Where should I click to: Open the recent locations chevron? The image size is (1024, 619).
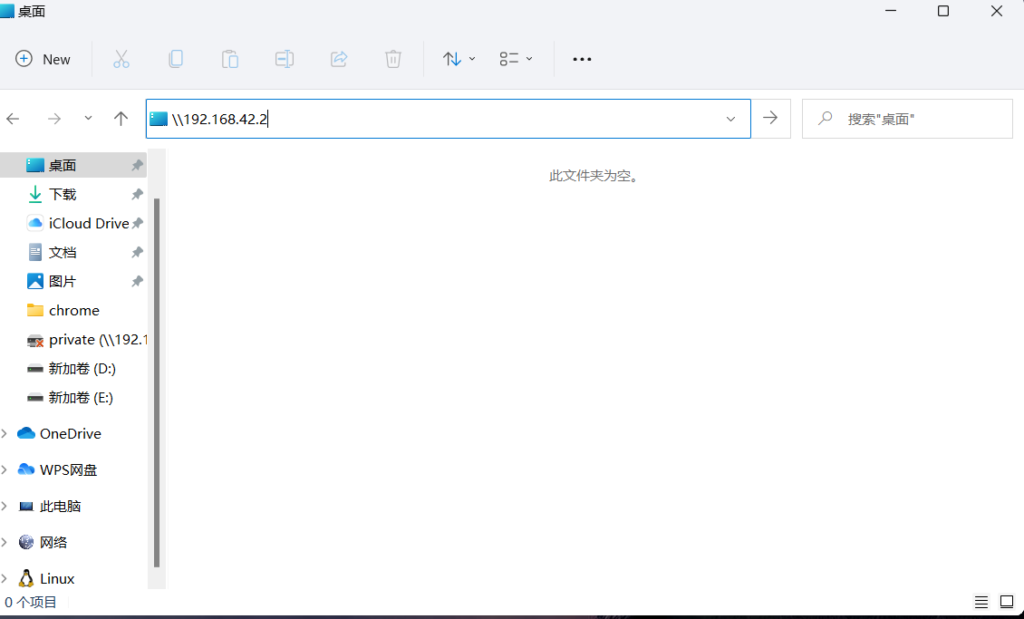tap(88, 118)
